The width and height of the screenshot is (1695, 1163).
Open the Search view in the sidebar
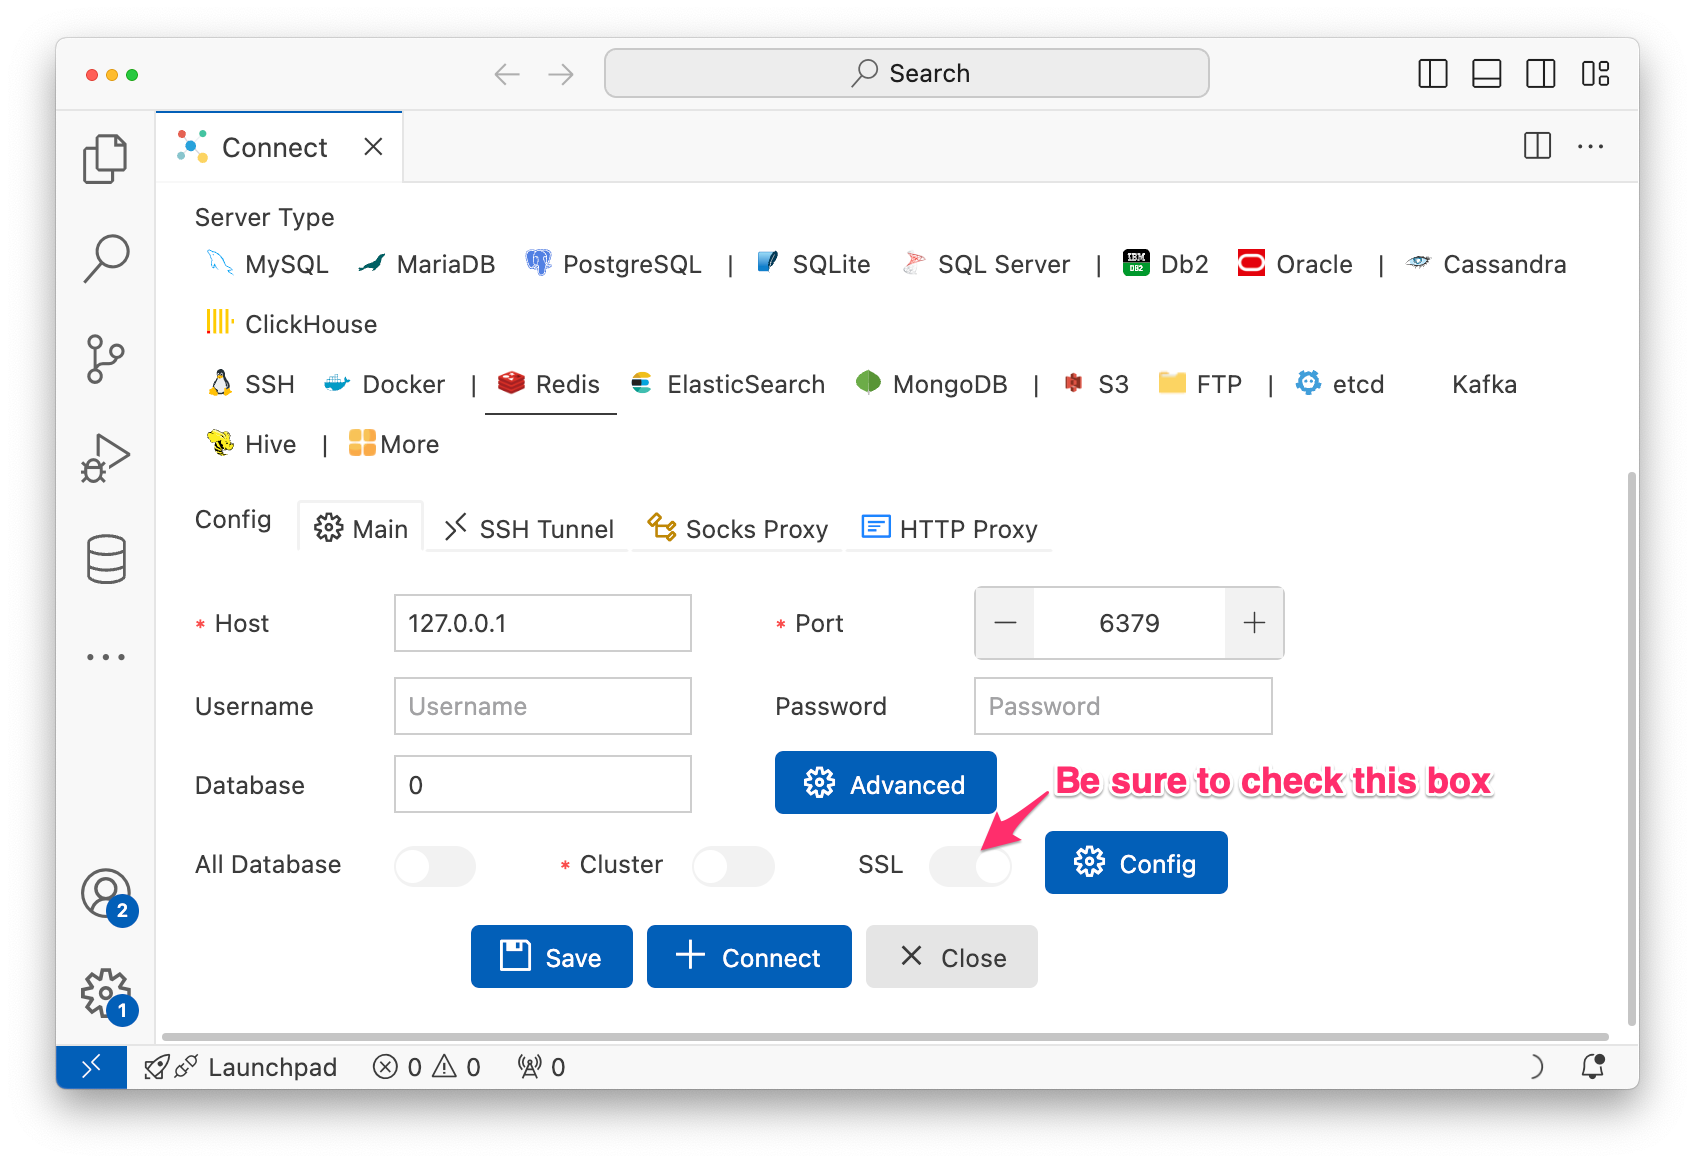(105, 258)
